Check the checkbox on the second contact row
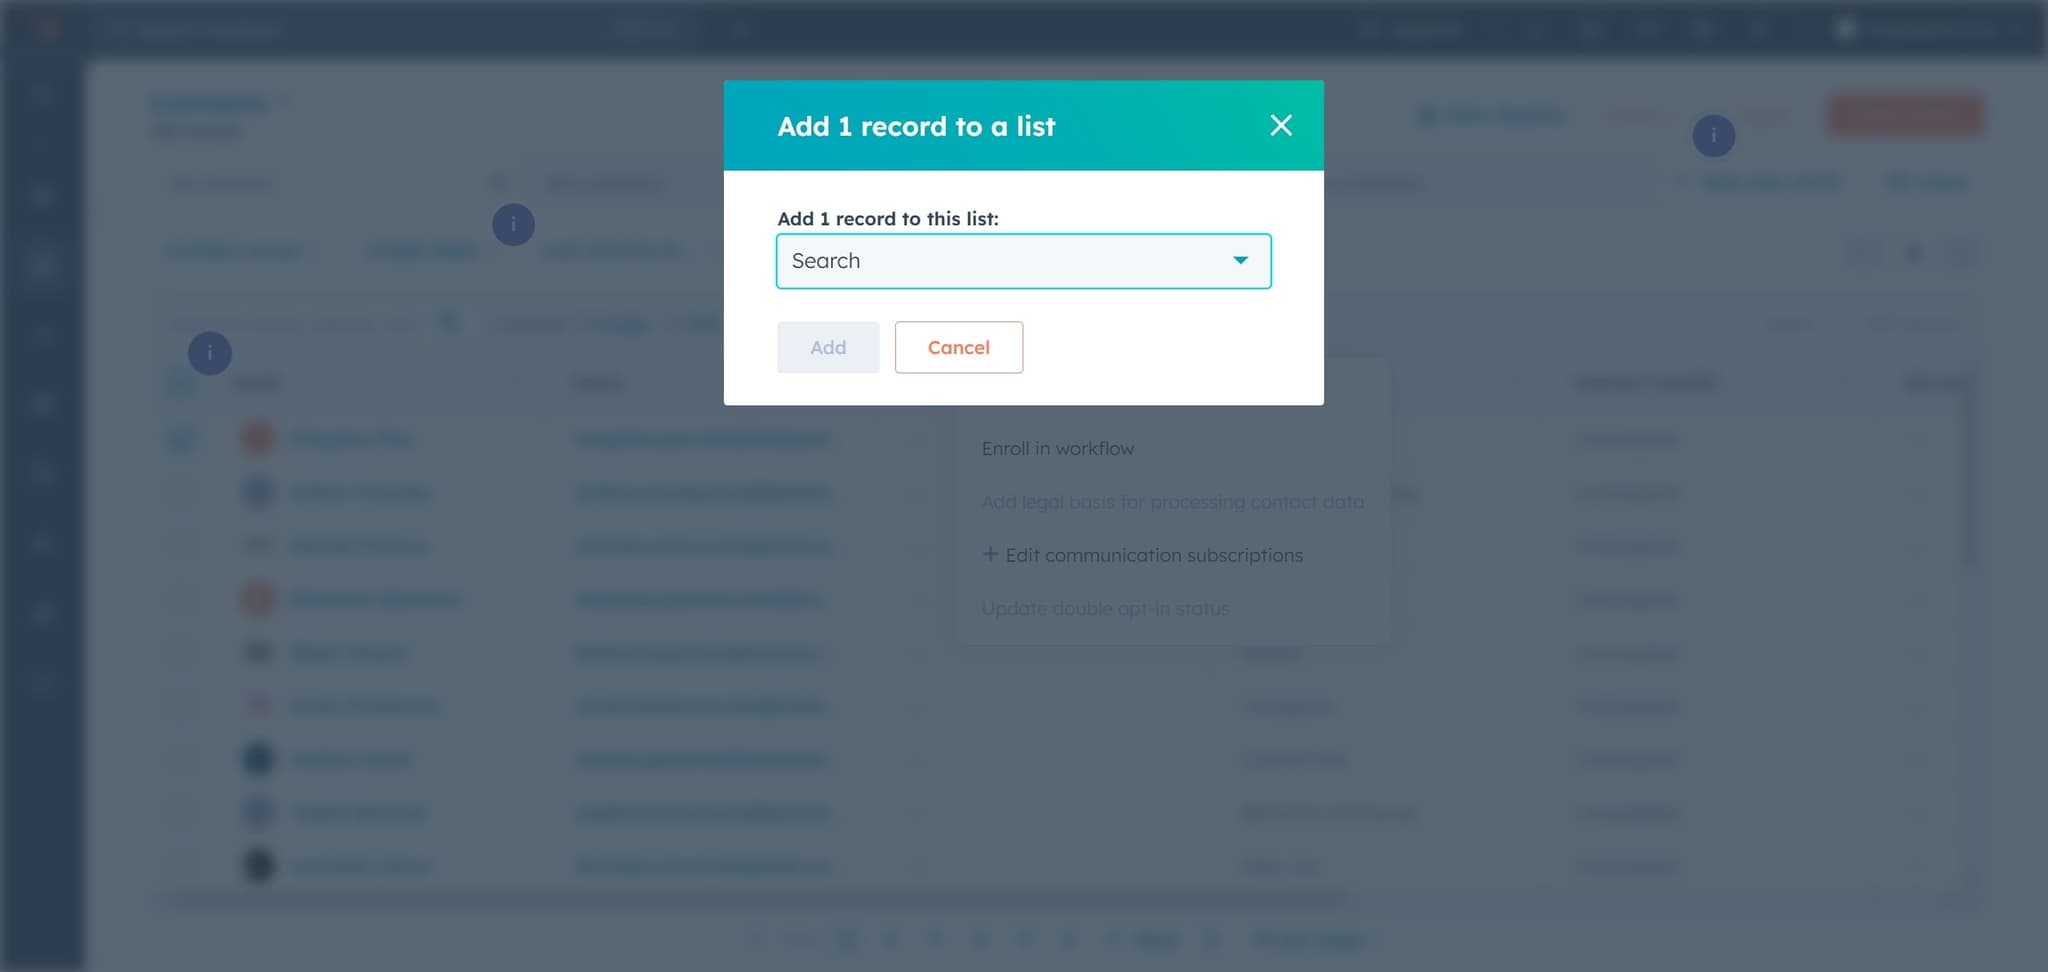Viewport: 2048px width, 972px height. coord(181,491)
